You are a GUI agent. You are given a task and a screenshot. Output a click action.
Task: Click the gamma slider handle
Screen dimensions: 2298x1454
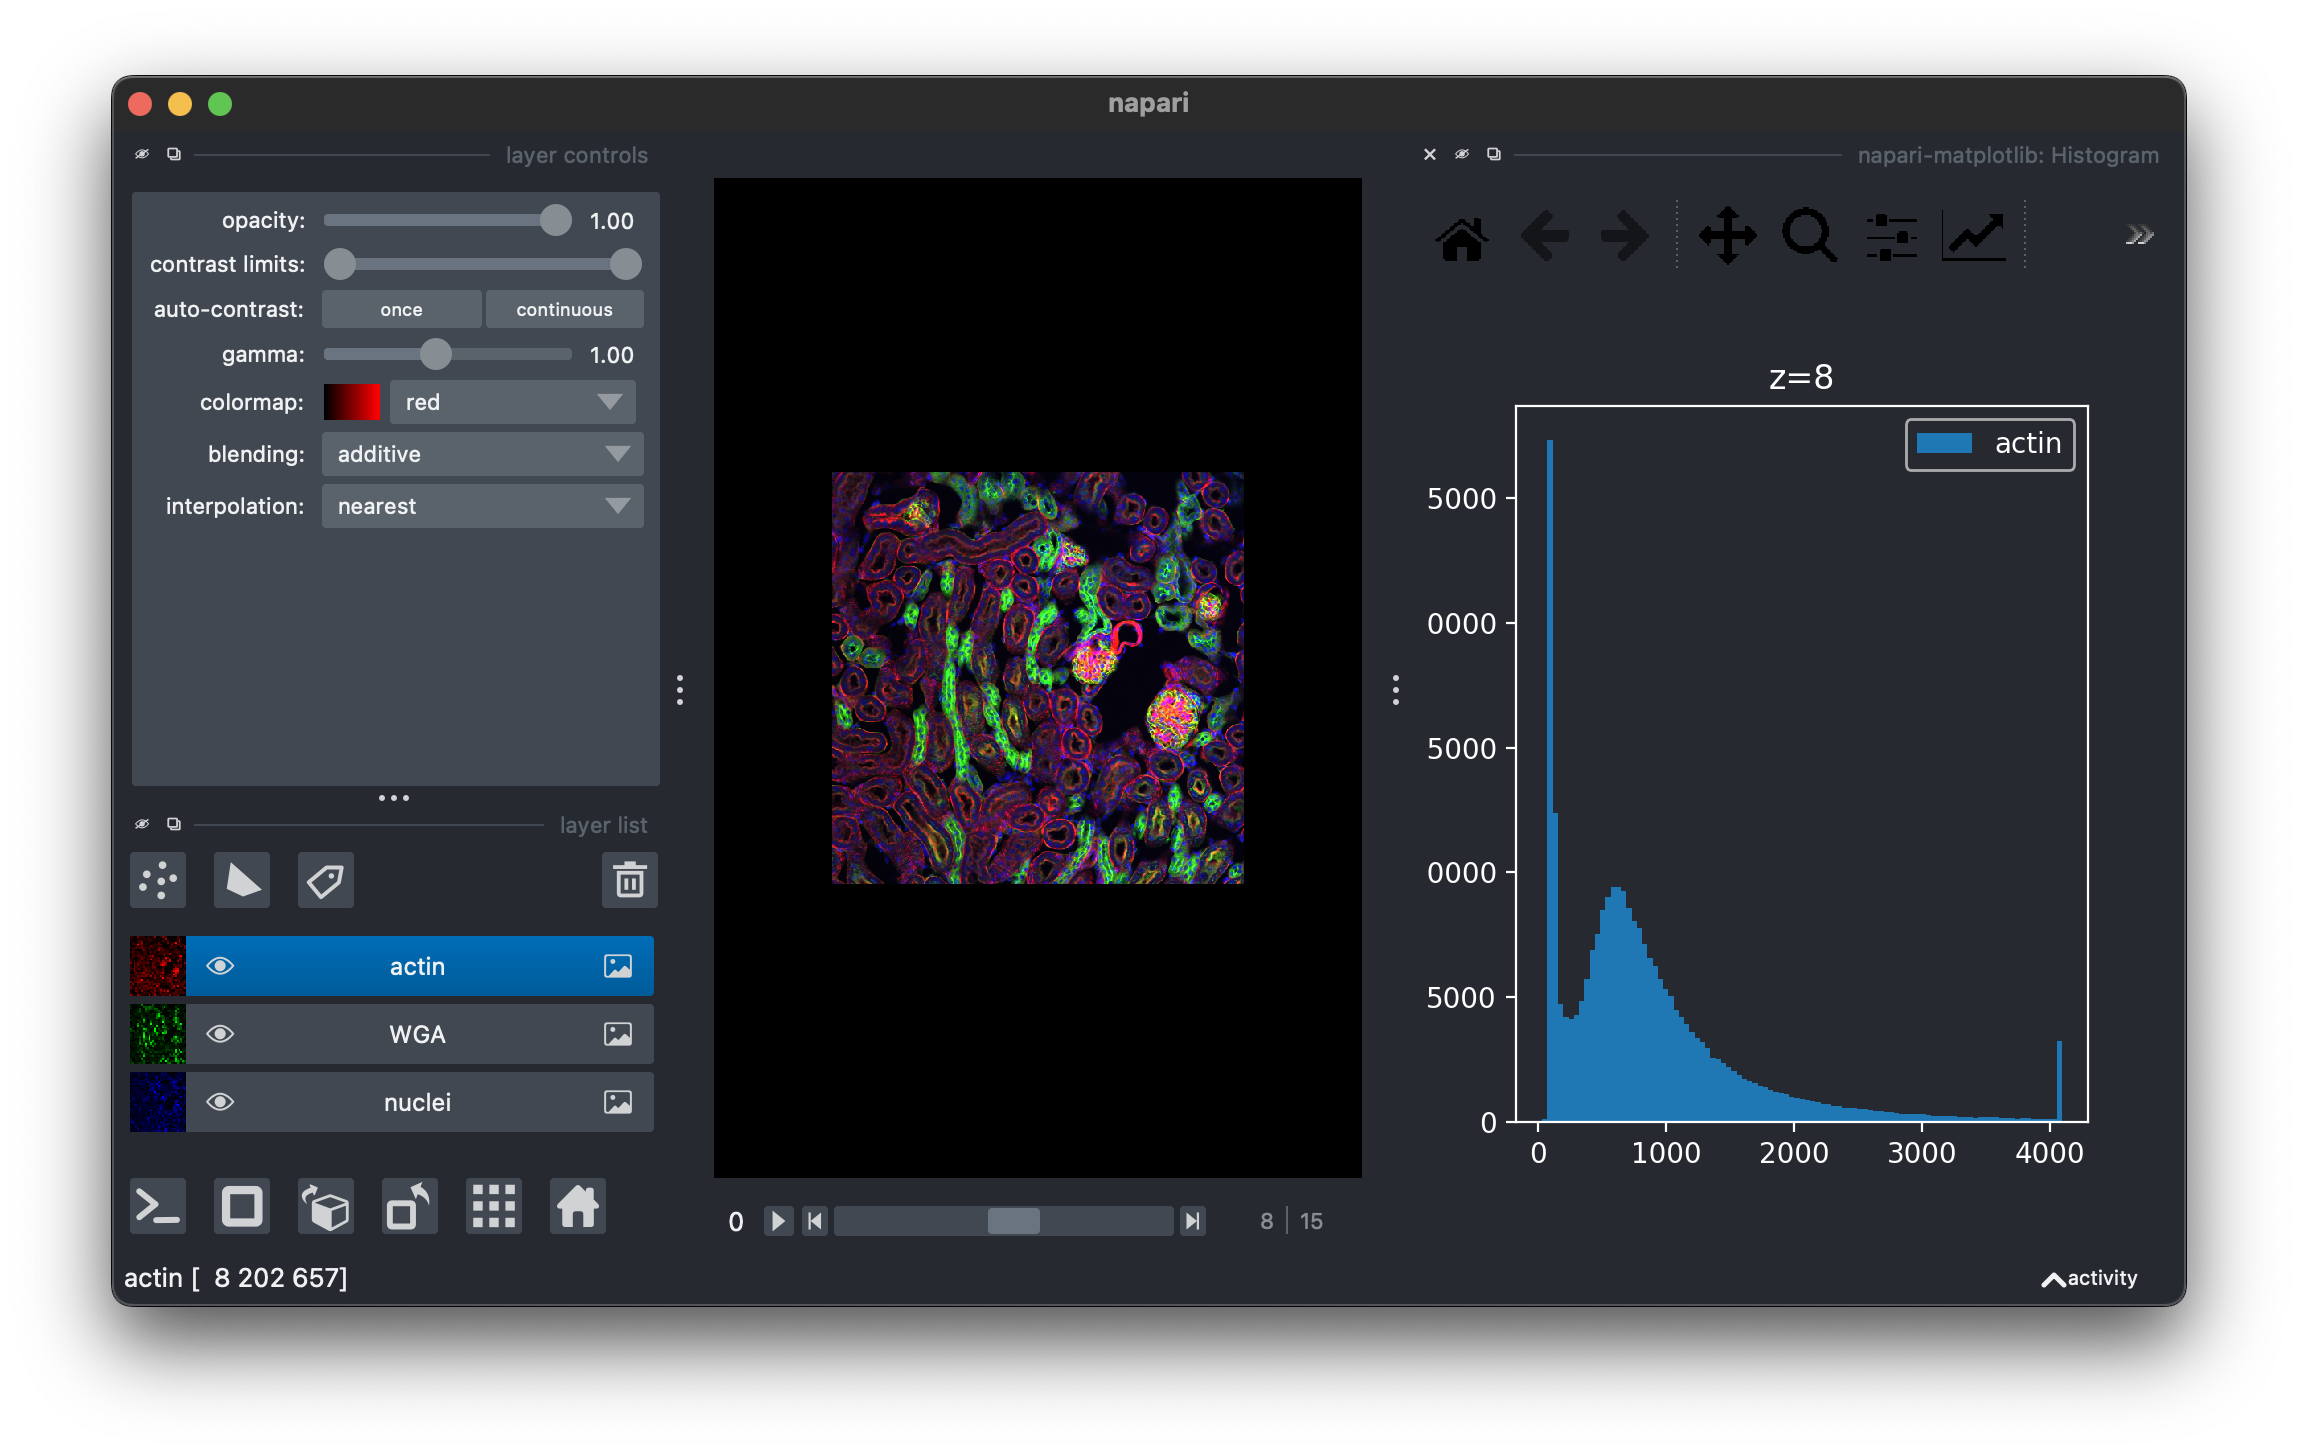tap(436, 354)
